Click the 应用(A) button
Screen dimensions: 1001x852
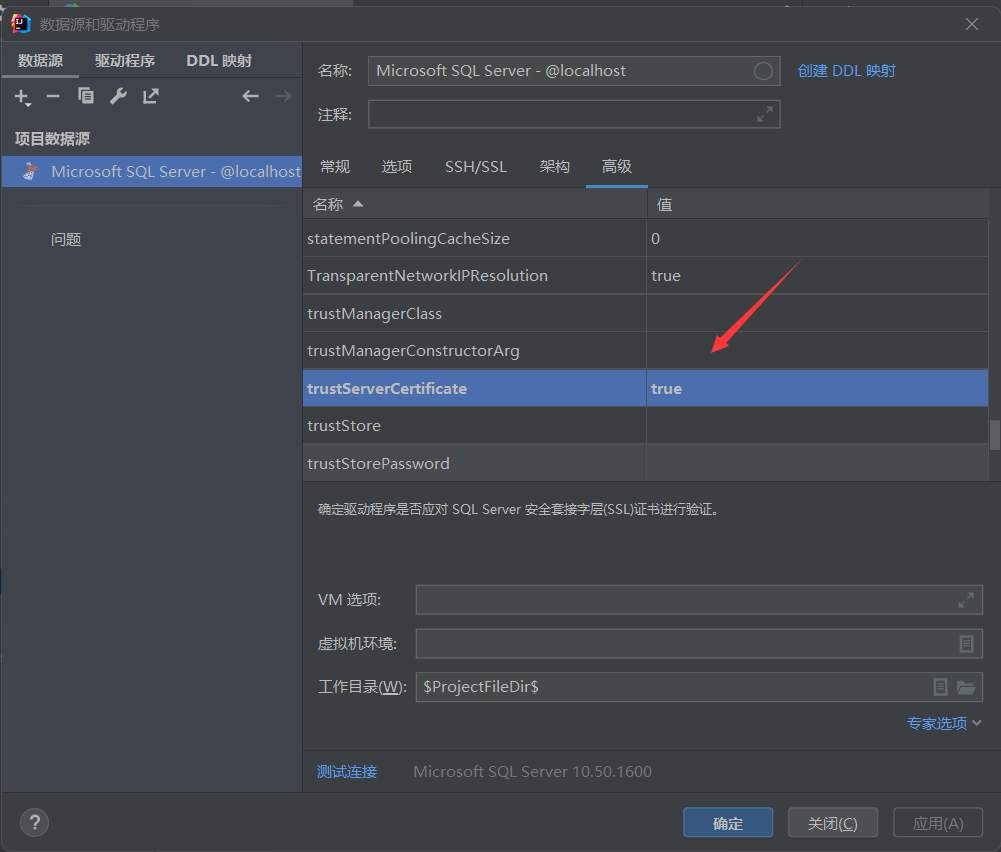point(938,823)
